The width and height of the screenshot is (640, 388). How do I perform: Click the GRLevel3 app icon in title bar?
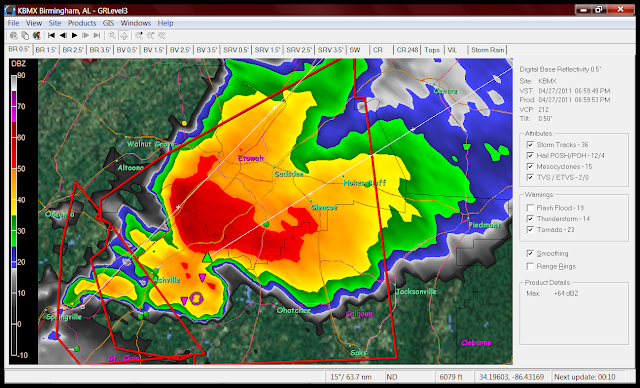(x=10, y=10)
